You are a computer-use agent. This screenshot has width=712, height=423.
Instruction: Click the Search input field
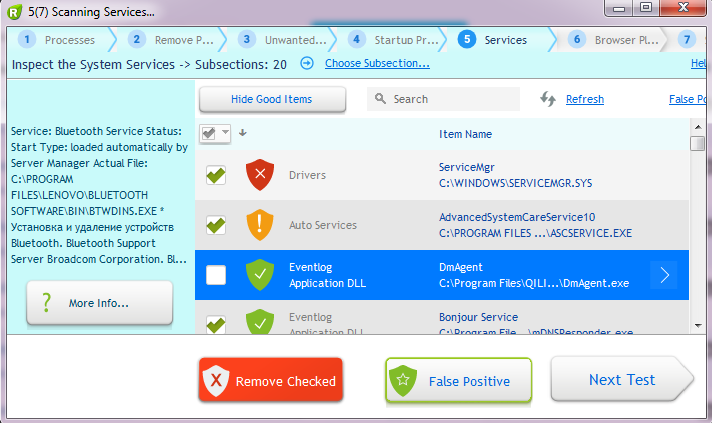click(443, 99)
